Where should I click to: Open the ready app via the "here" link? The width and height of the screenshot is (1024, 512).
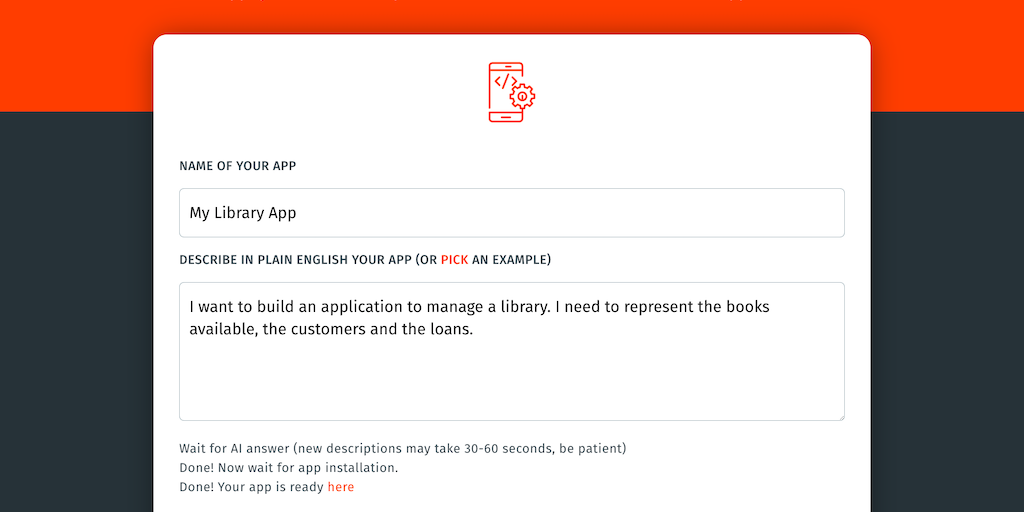coord(340,487)
